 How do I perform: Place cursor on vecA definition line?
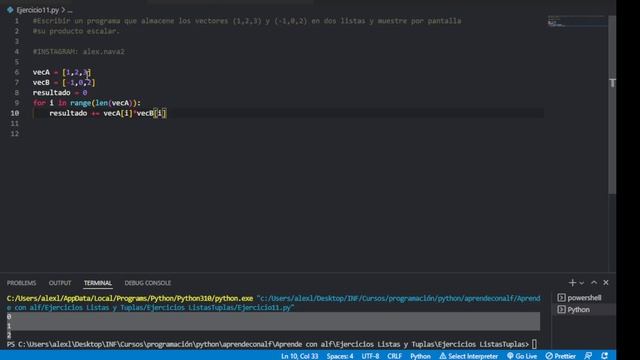click(62, 72)
